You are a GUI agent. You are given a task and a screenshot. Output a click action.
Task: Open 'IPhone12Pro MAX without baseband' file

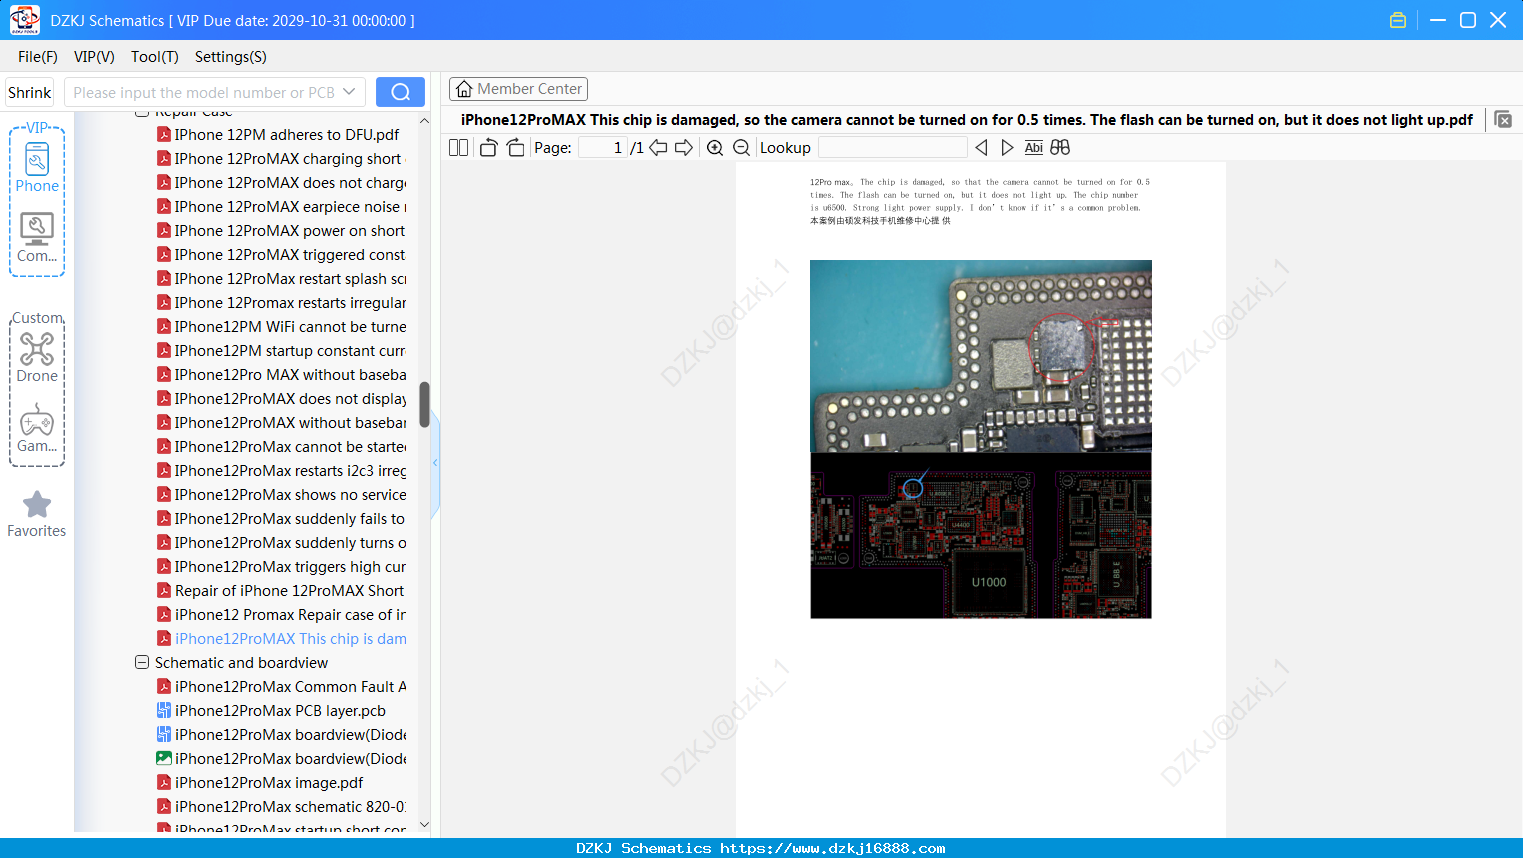pos(281,375)
